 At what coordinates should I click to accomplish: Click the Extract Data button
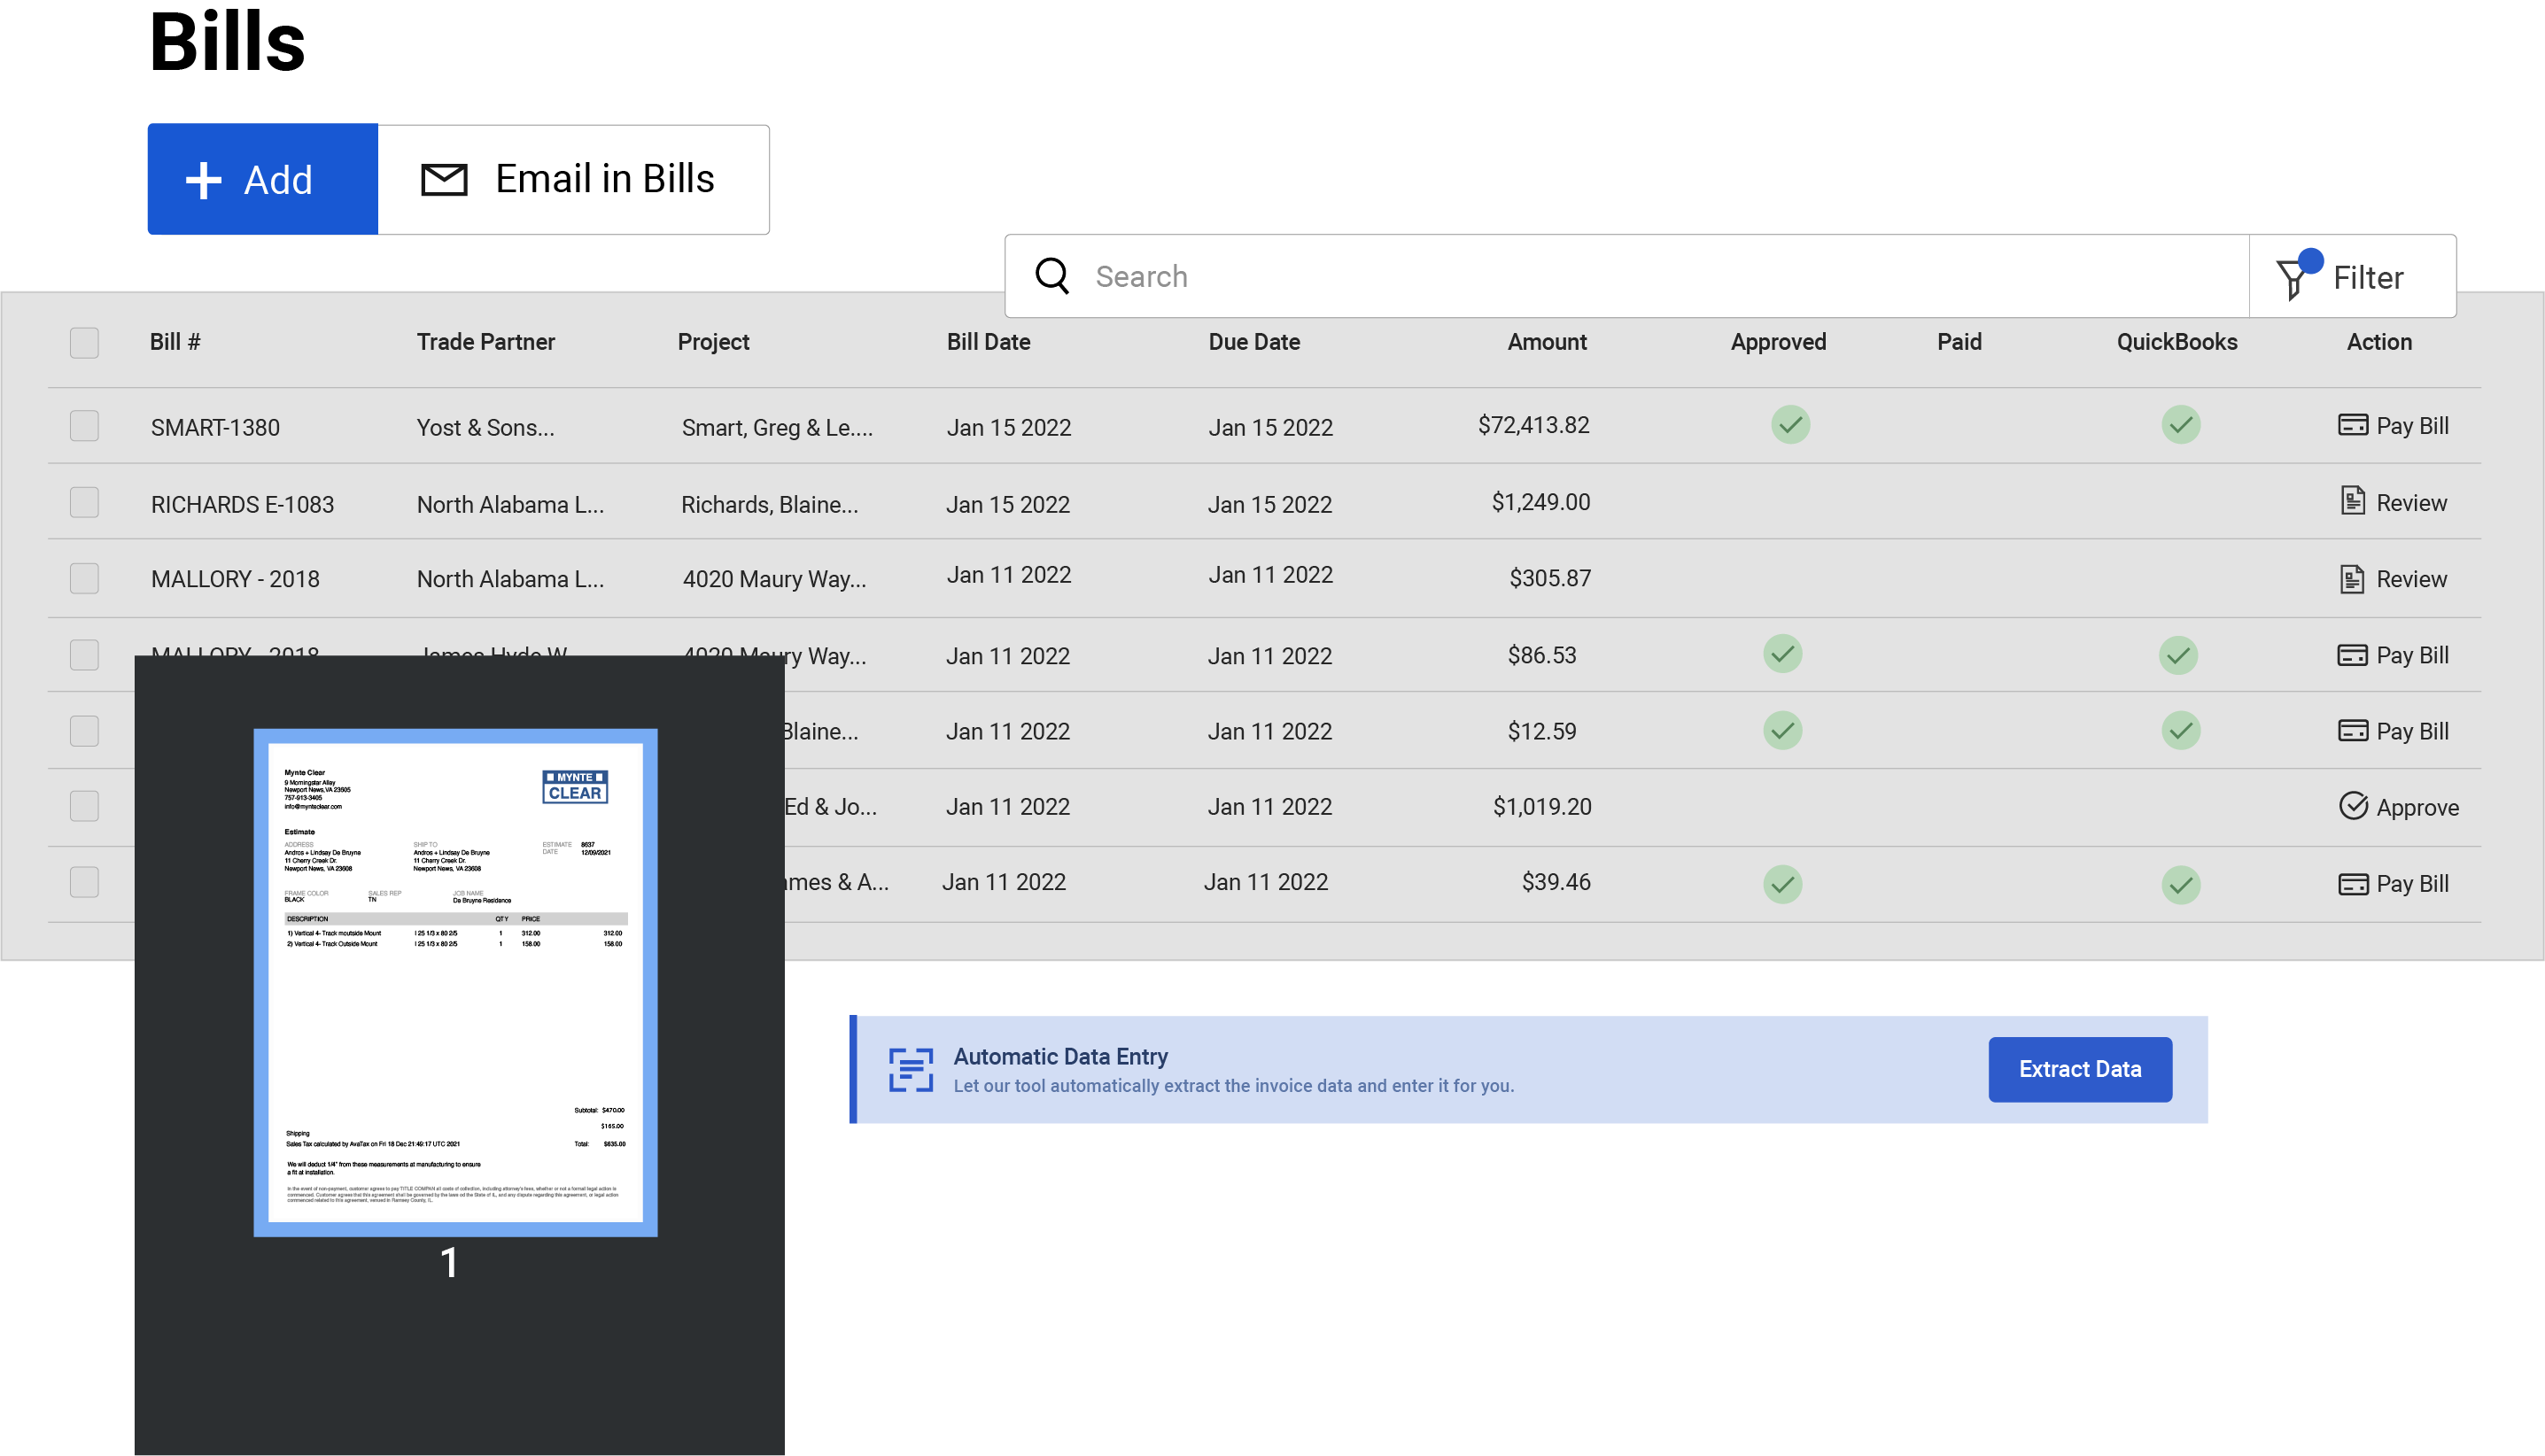(2080, 1069)
